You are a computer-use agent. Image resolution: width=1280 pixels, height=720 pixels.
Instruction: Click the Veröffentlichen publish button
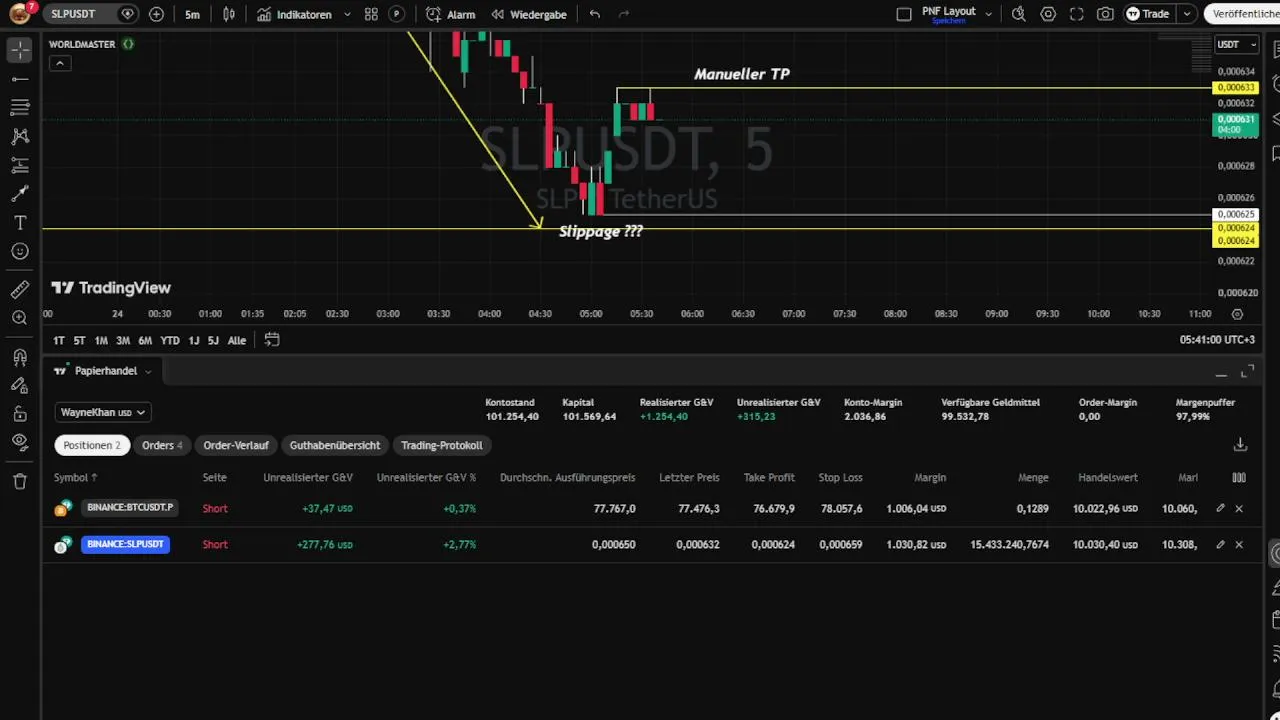[x=1243, y=14]
